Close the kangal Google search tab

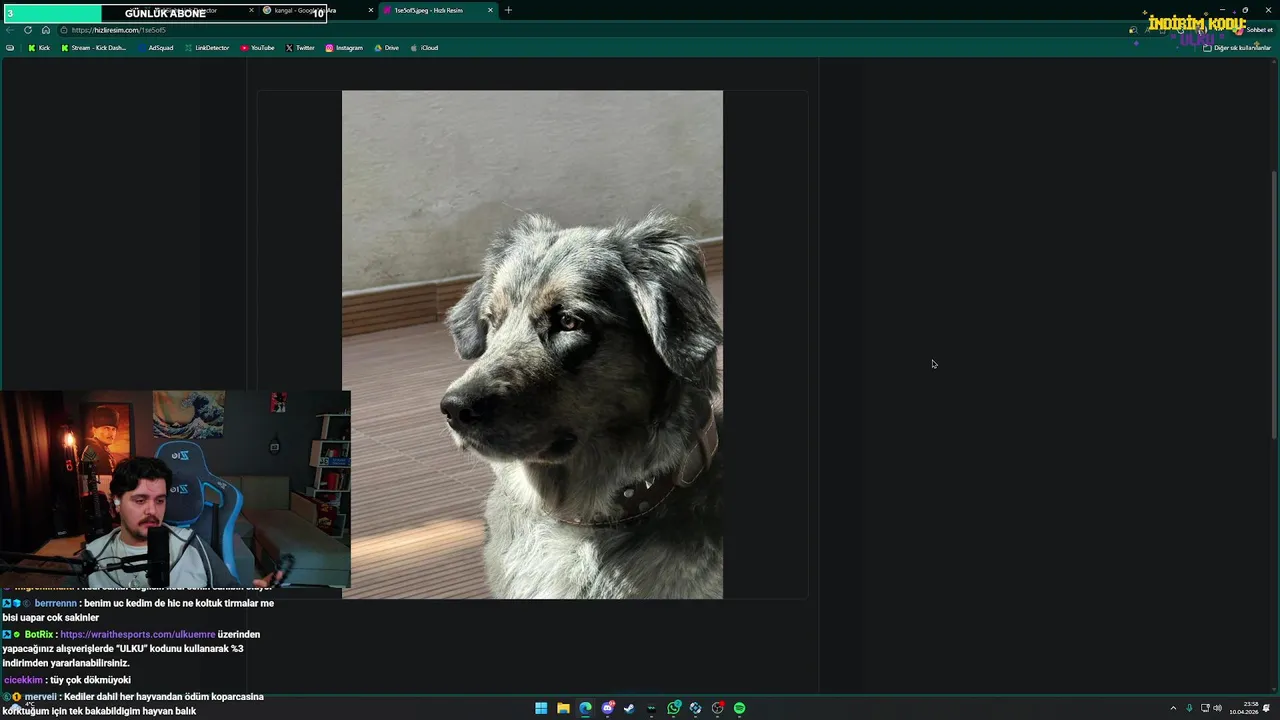click(x=371, y=10)
